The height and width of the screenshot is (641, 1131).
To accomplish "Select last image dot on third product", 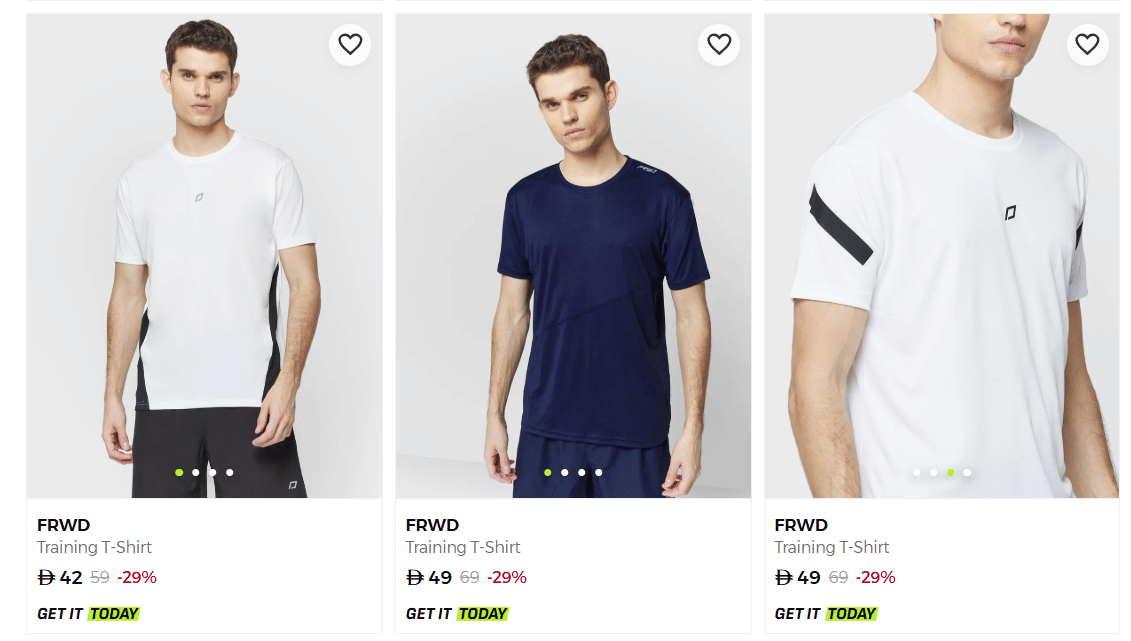I will point(967,472).
